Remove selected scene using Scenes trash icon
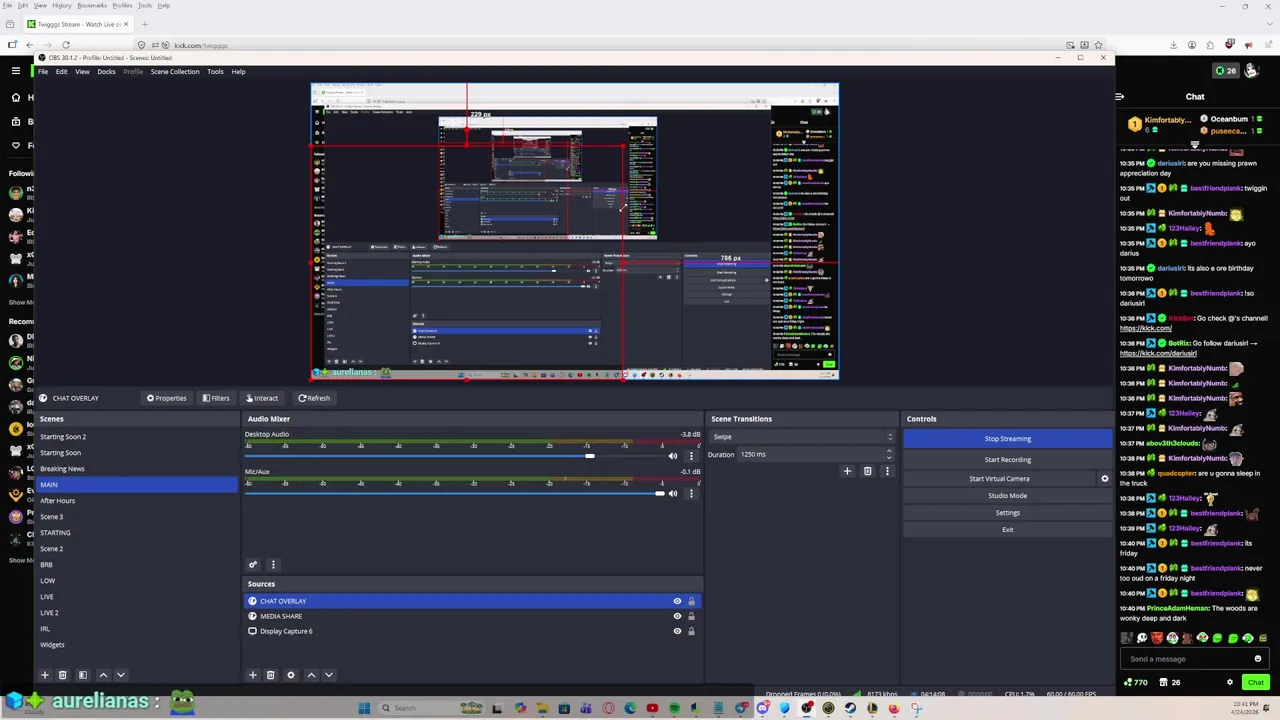Image resolution: width=1280 pixels, height=720 pixels. pos(62,675)
